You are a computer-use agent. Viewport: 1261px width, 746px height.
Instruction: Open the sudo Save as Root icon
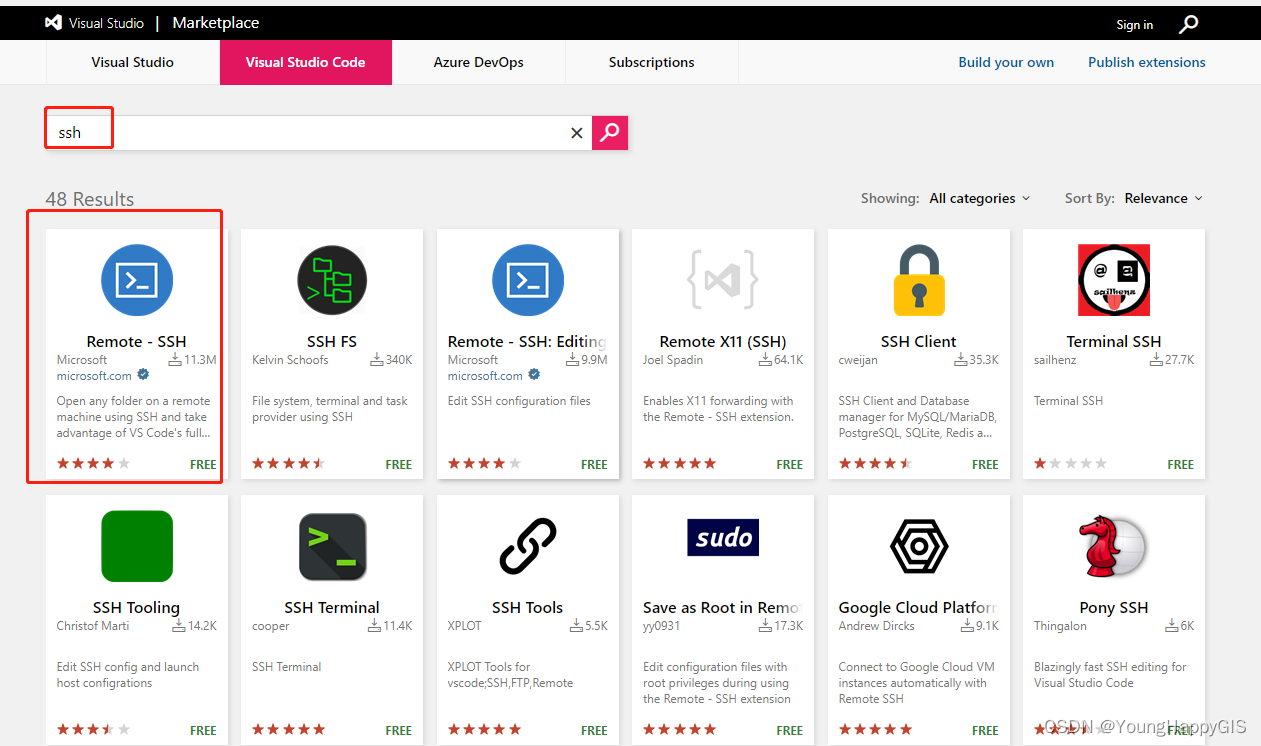coord(723,538)
